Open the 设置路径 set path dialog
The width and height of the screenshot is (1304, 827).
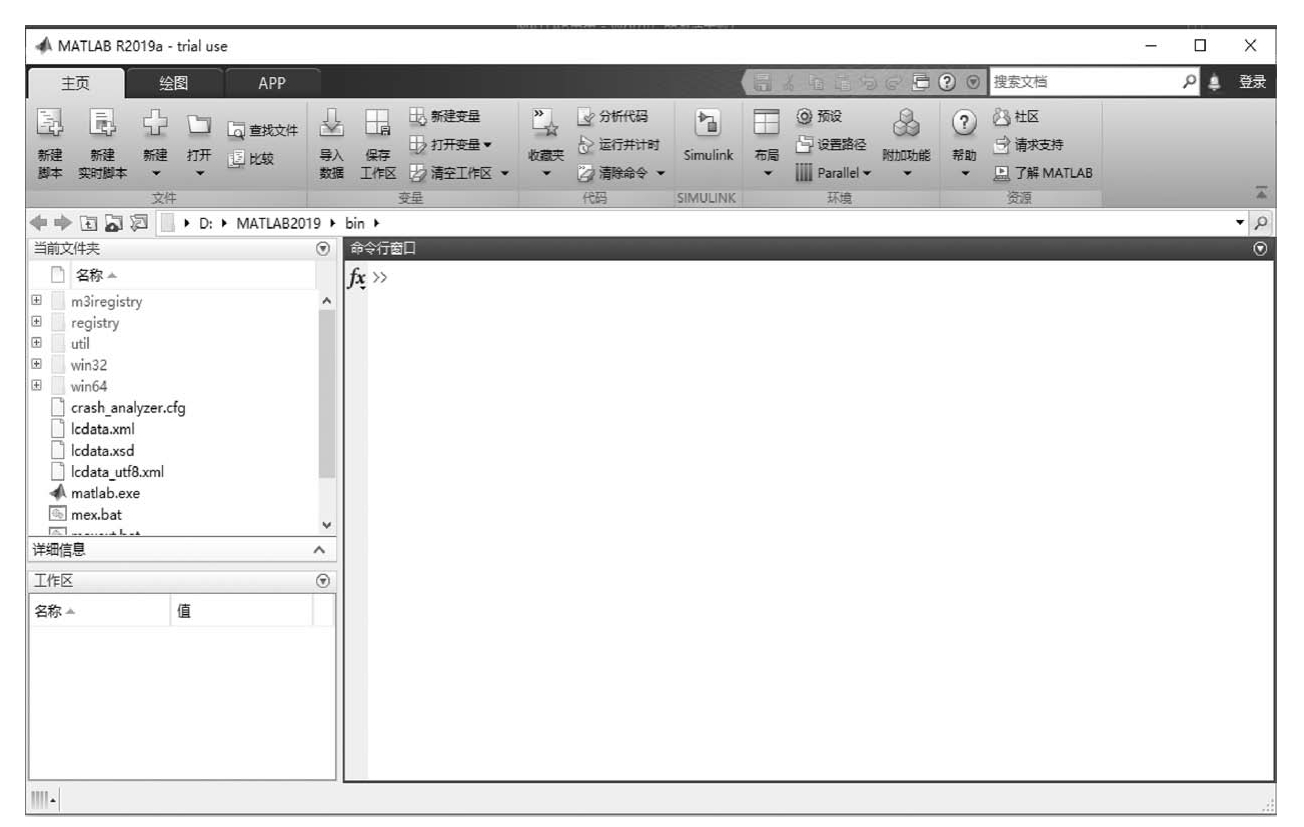pos(831,144)
